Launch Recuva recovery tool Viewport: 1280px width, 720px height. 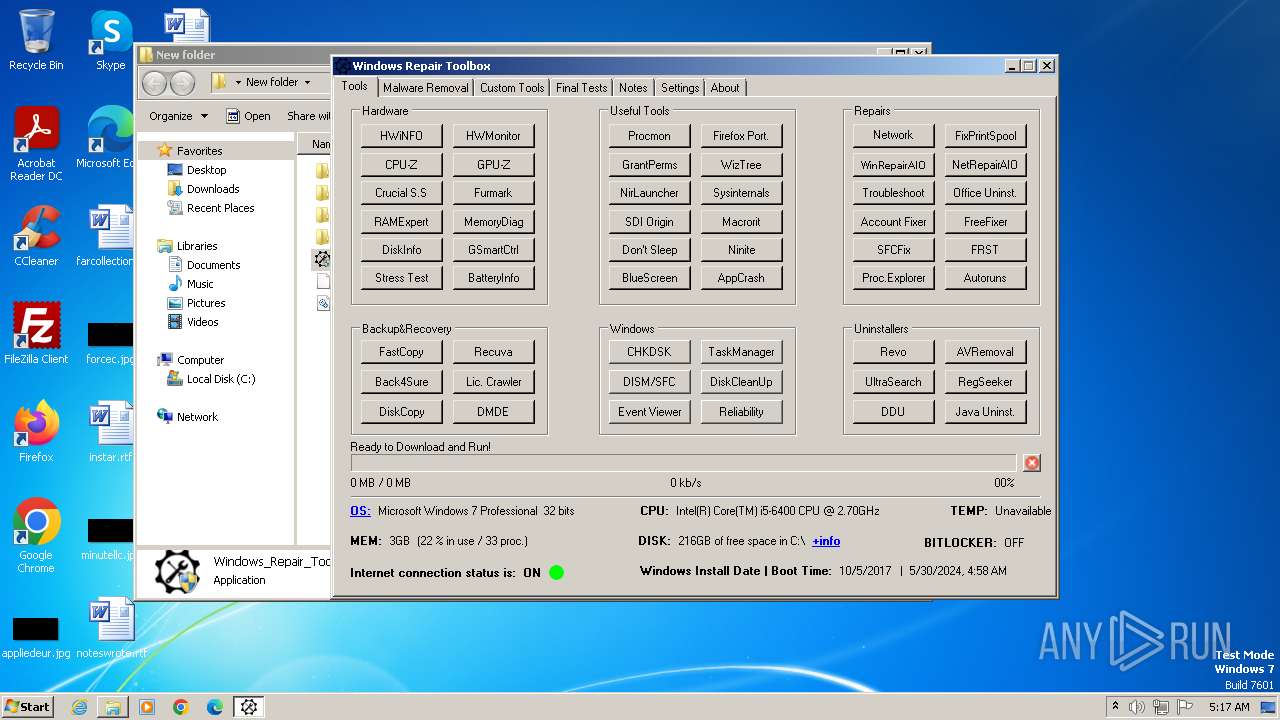coord(493,352)
